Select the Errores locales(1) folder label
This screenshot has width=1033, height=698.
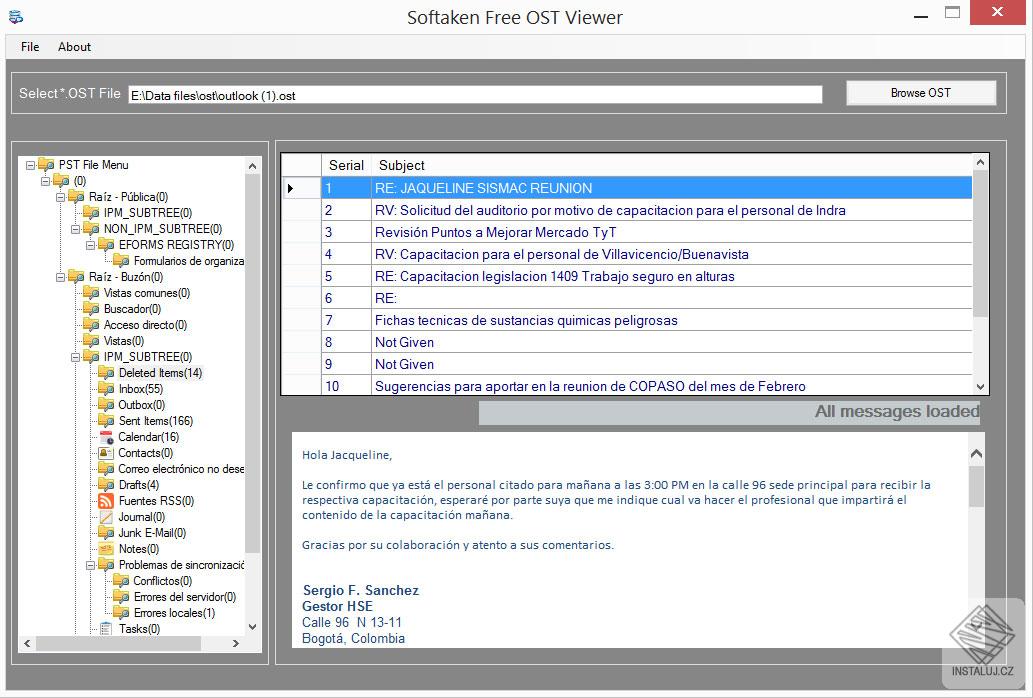(x=175, y=613)
